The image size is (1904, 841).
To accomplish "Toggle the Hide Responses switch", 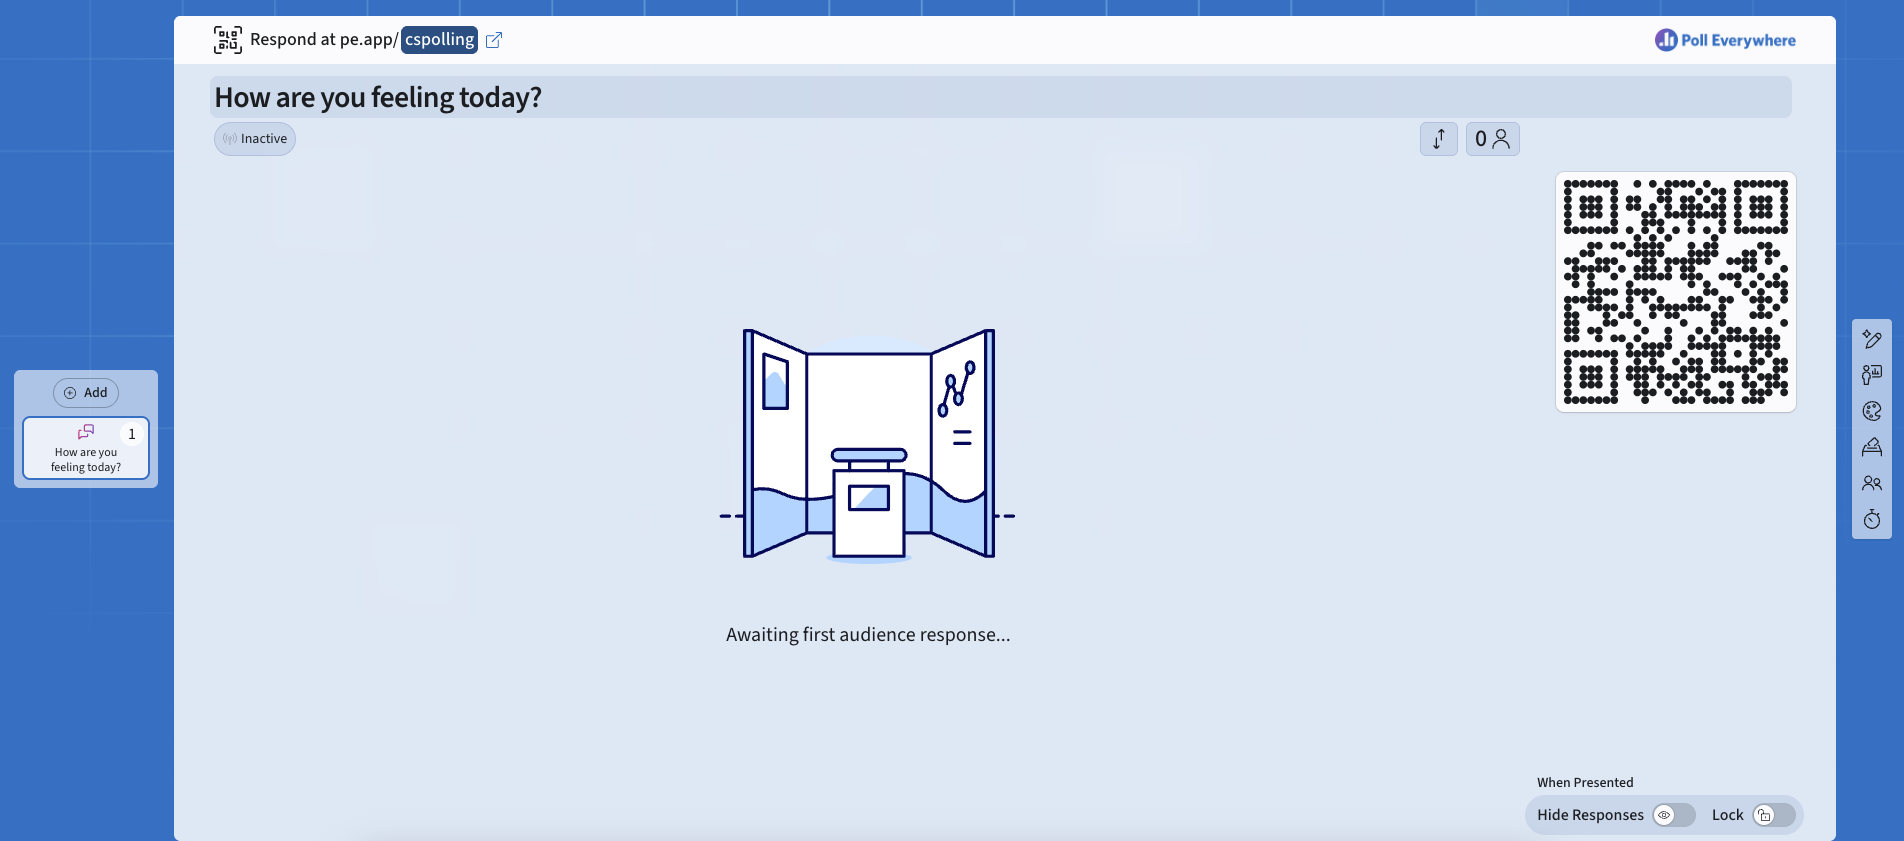I will (1673, 815).
